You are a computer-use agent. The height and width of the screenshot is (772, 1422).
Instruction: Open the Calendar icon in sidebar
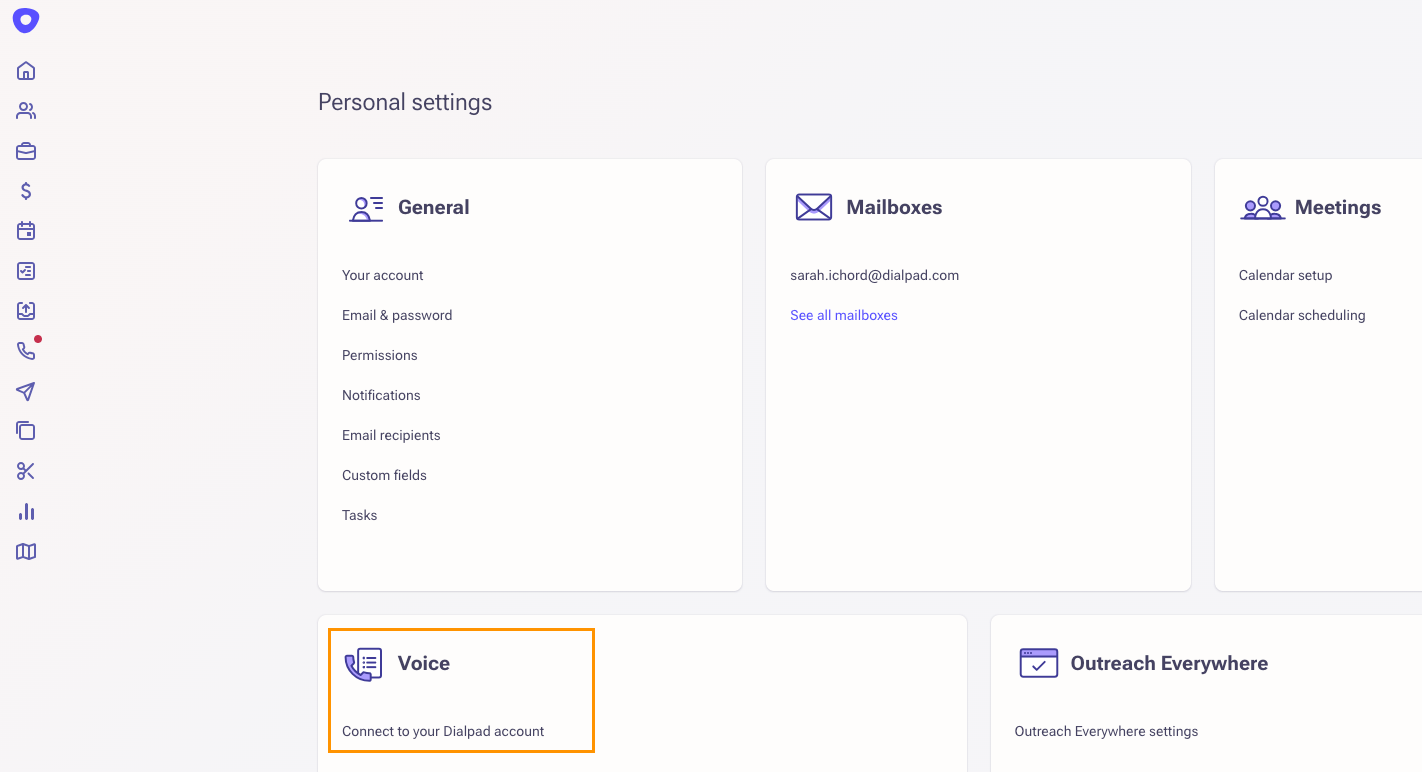[26, 231]
